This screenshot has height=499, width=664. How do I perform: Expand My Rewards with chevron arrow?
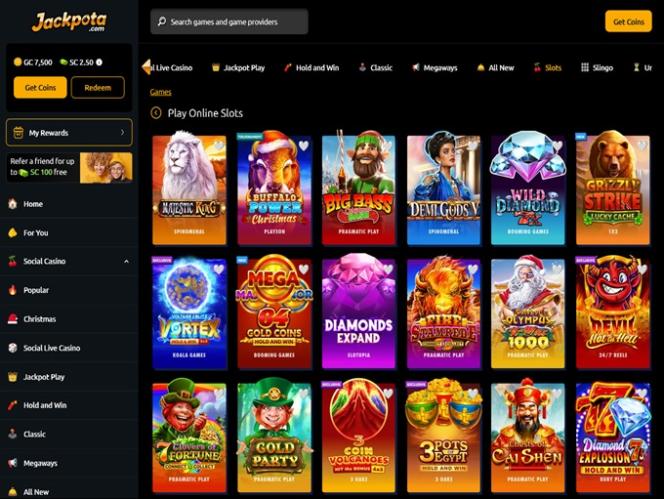[122, 133]
